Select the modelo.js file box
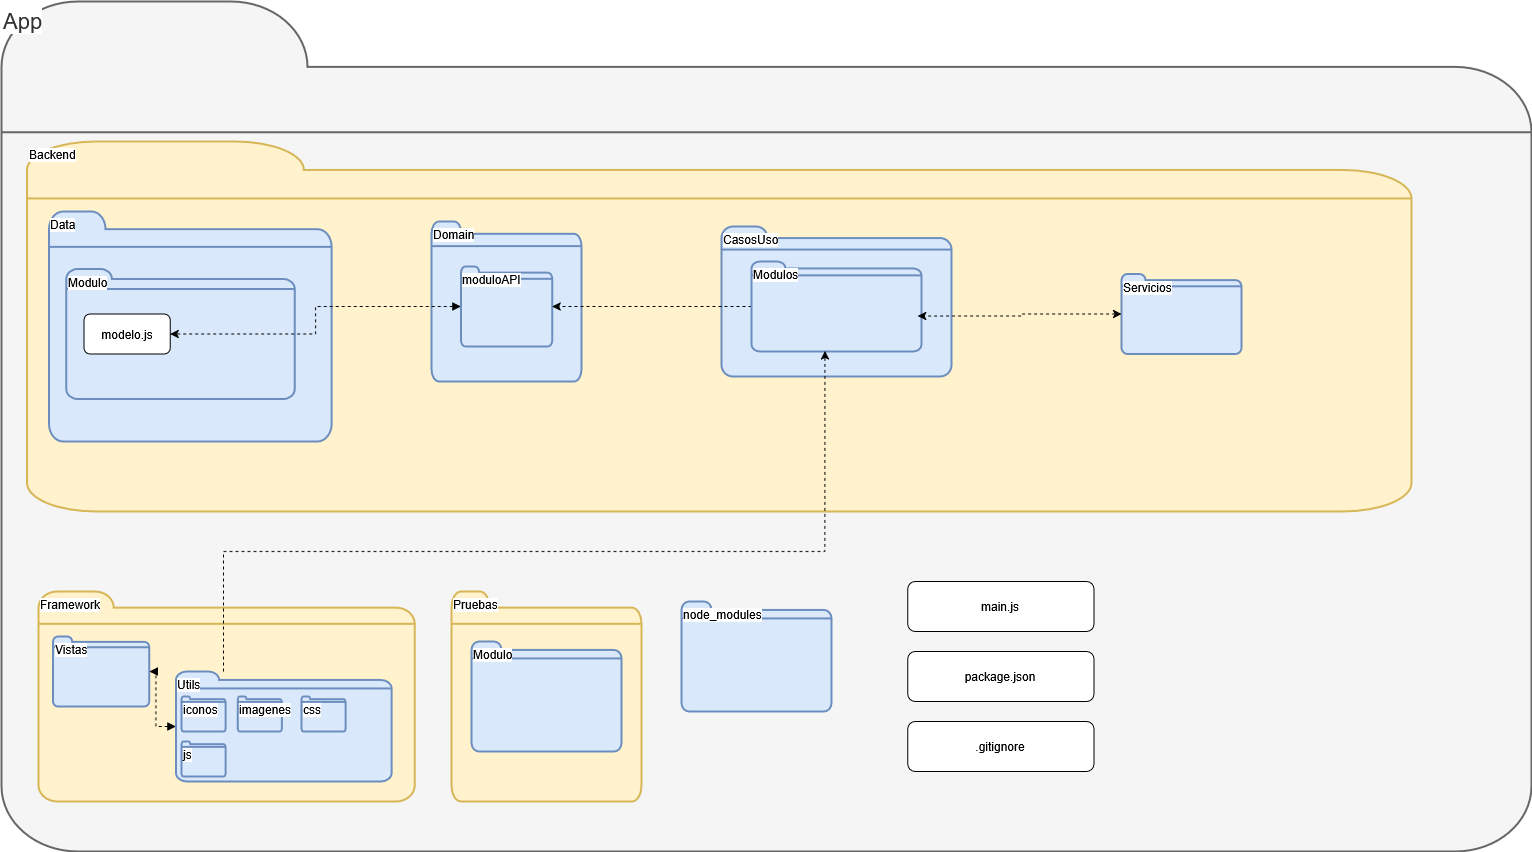 127,334
